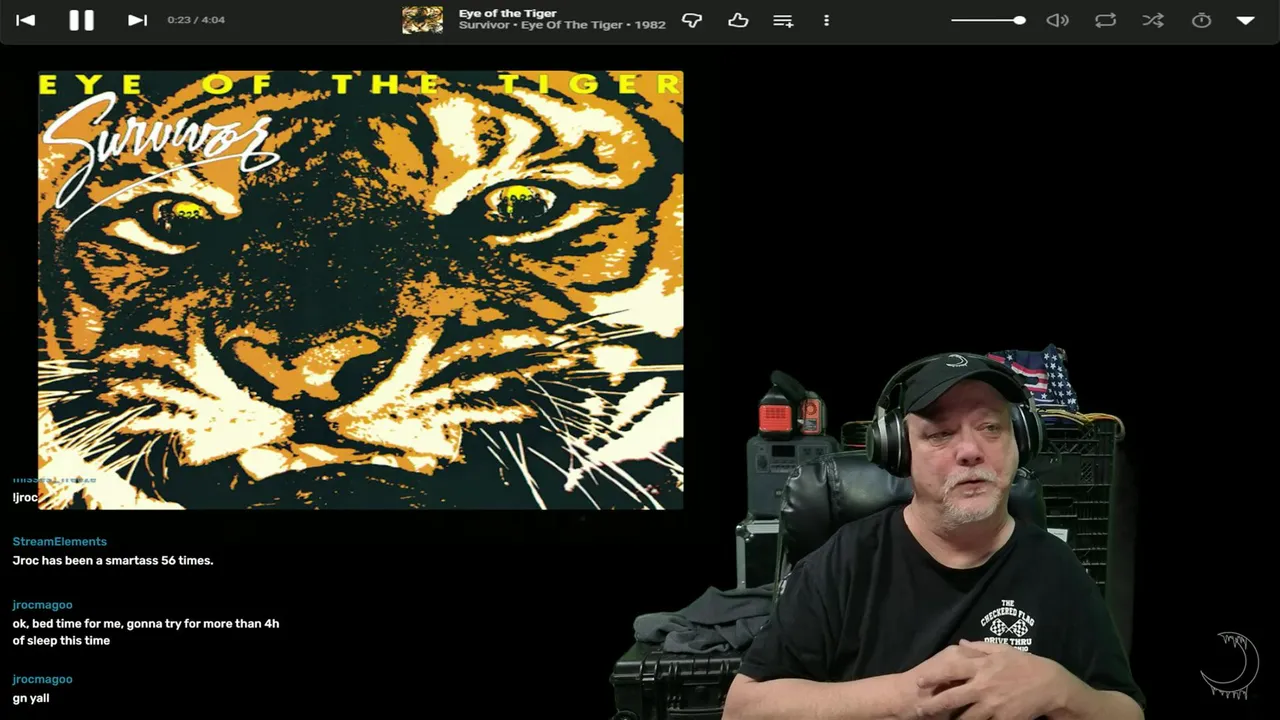The width and height of the screenshot is (1280, 720).
Task: Click the 0:23 / 4:04 time readout
Action: point(196,20)
